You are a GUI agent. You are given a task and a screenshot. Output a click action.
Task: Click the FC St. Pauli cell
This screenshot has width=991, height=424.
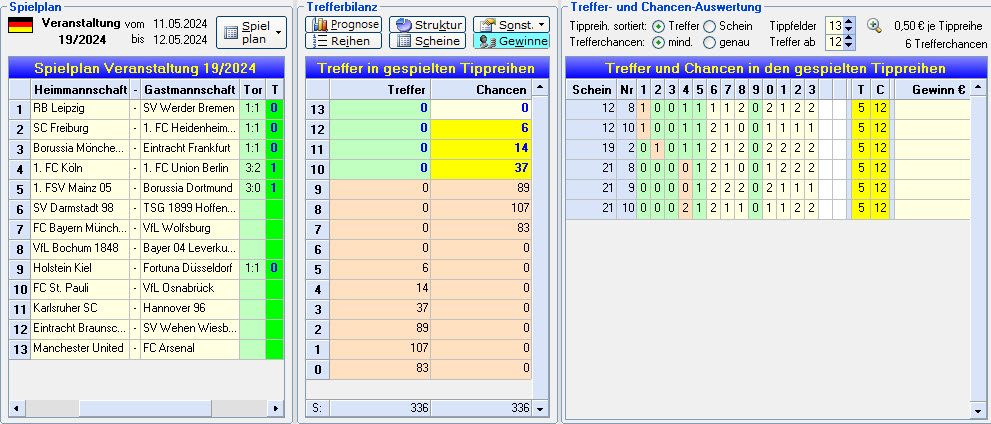click(x=80, y=288)
